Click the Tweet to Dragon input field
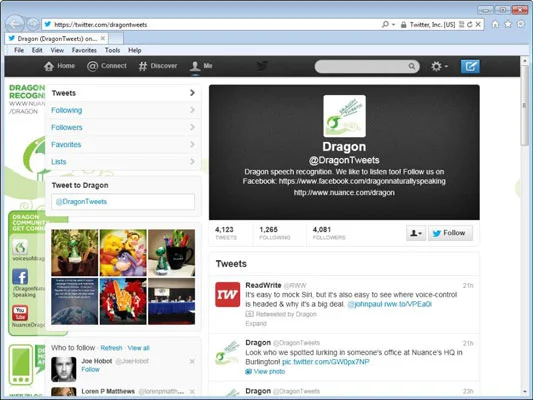 pos(123,202)
